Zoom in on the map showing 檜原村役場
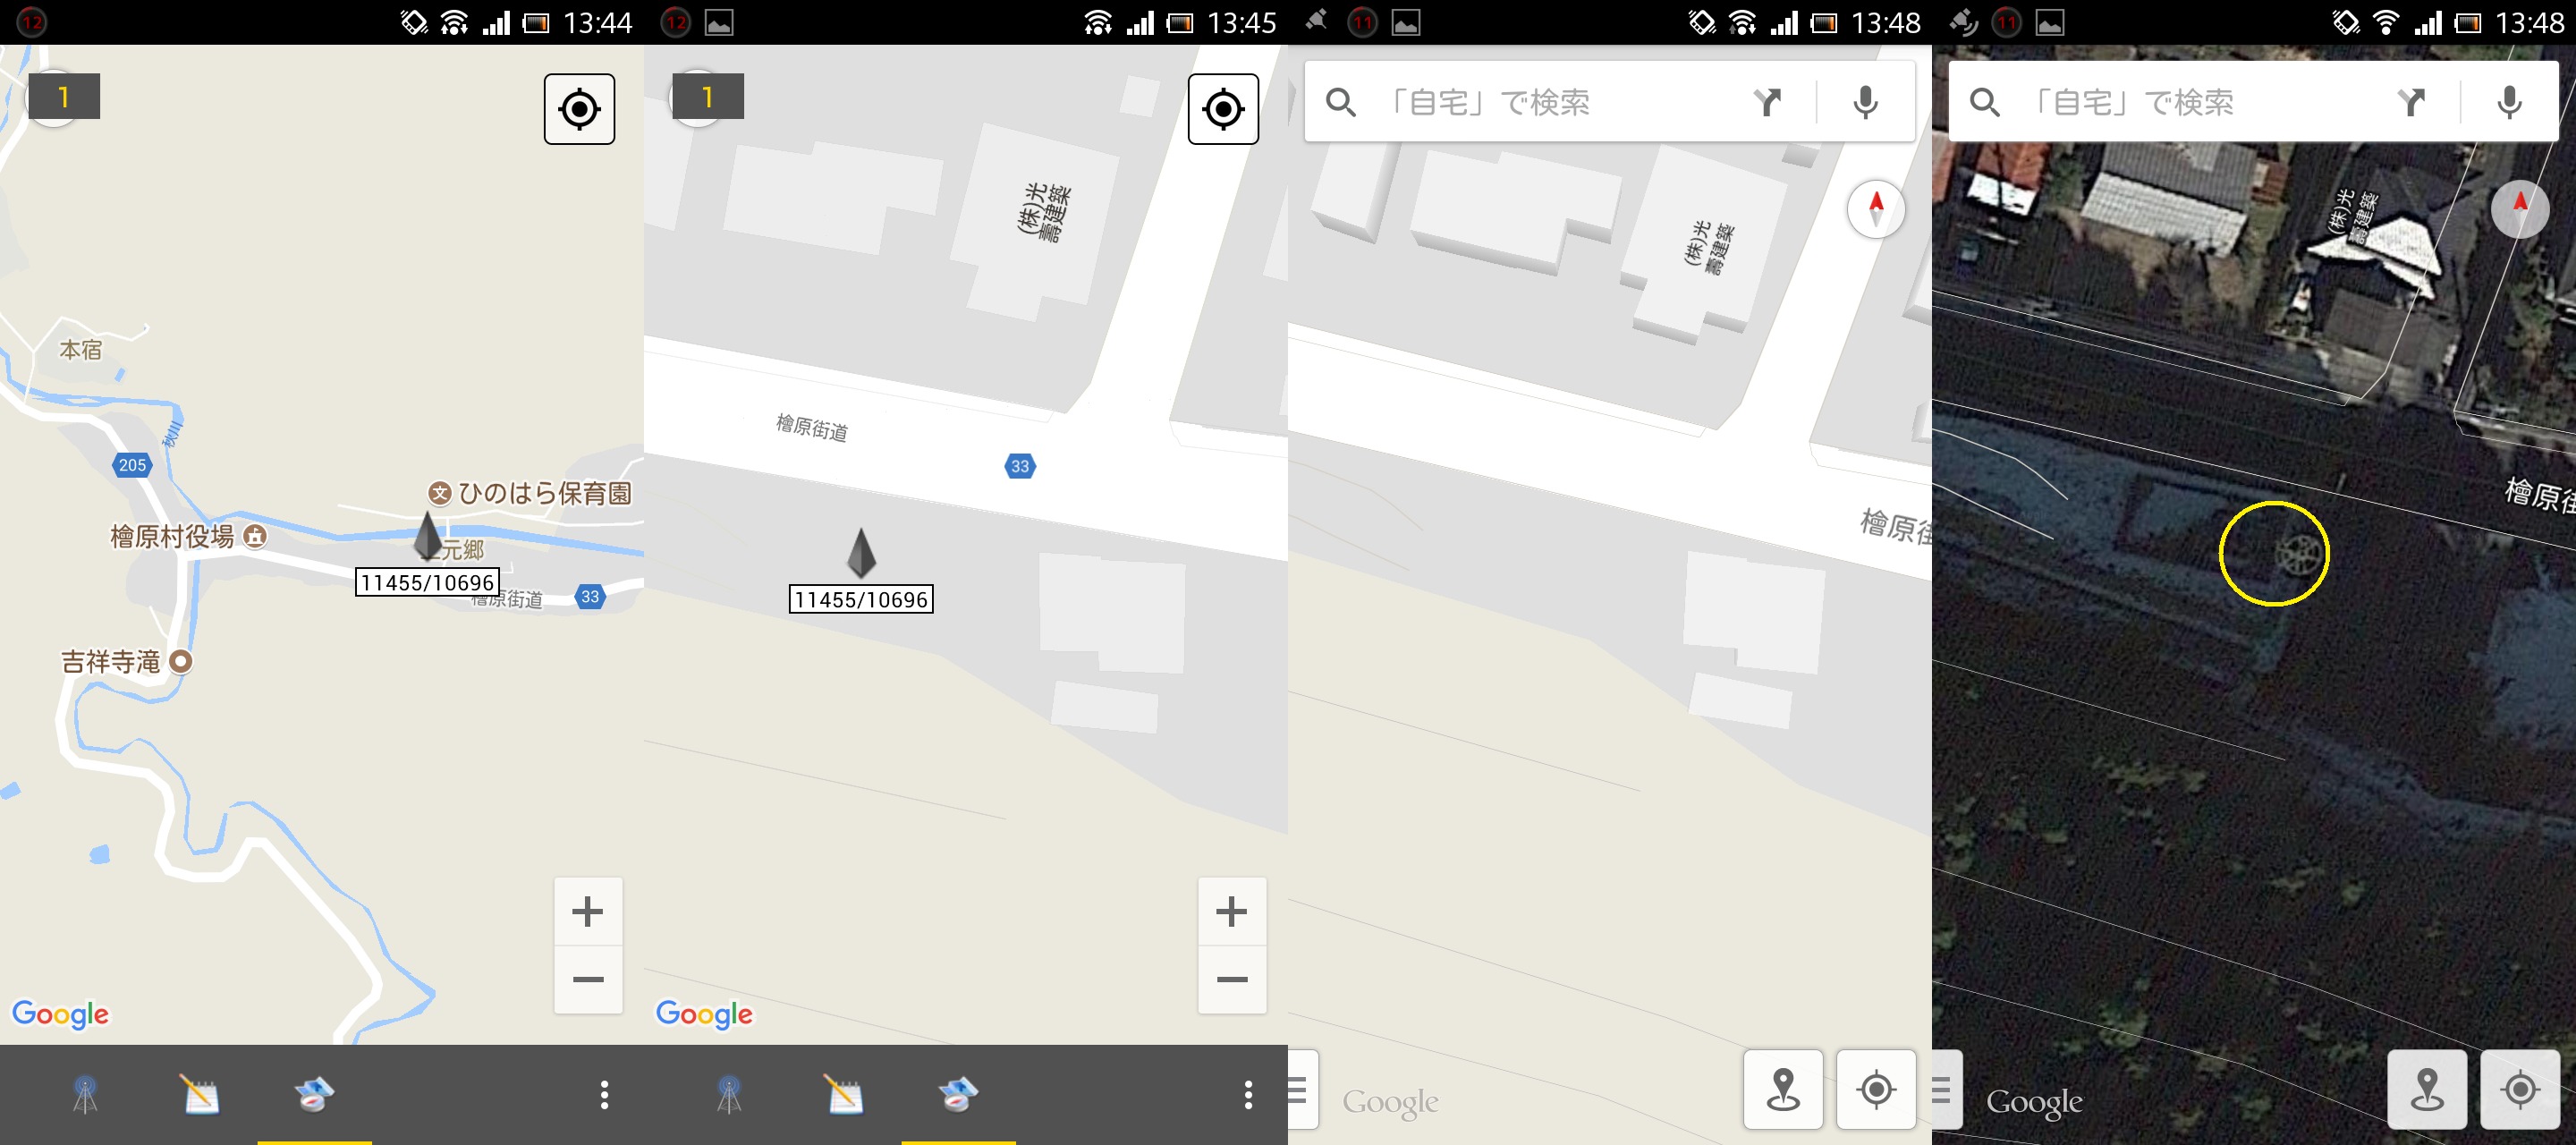The height and width of the screenshot is (1145, 2576). (x=588, y=911)
